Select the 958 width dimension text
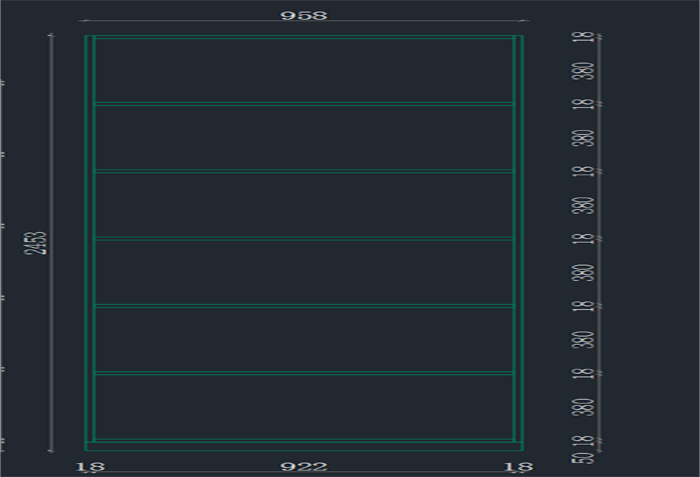 (x=304, y=15)
